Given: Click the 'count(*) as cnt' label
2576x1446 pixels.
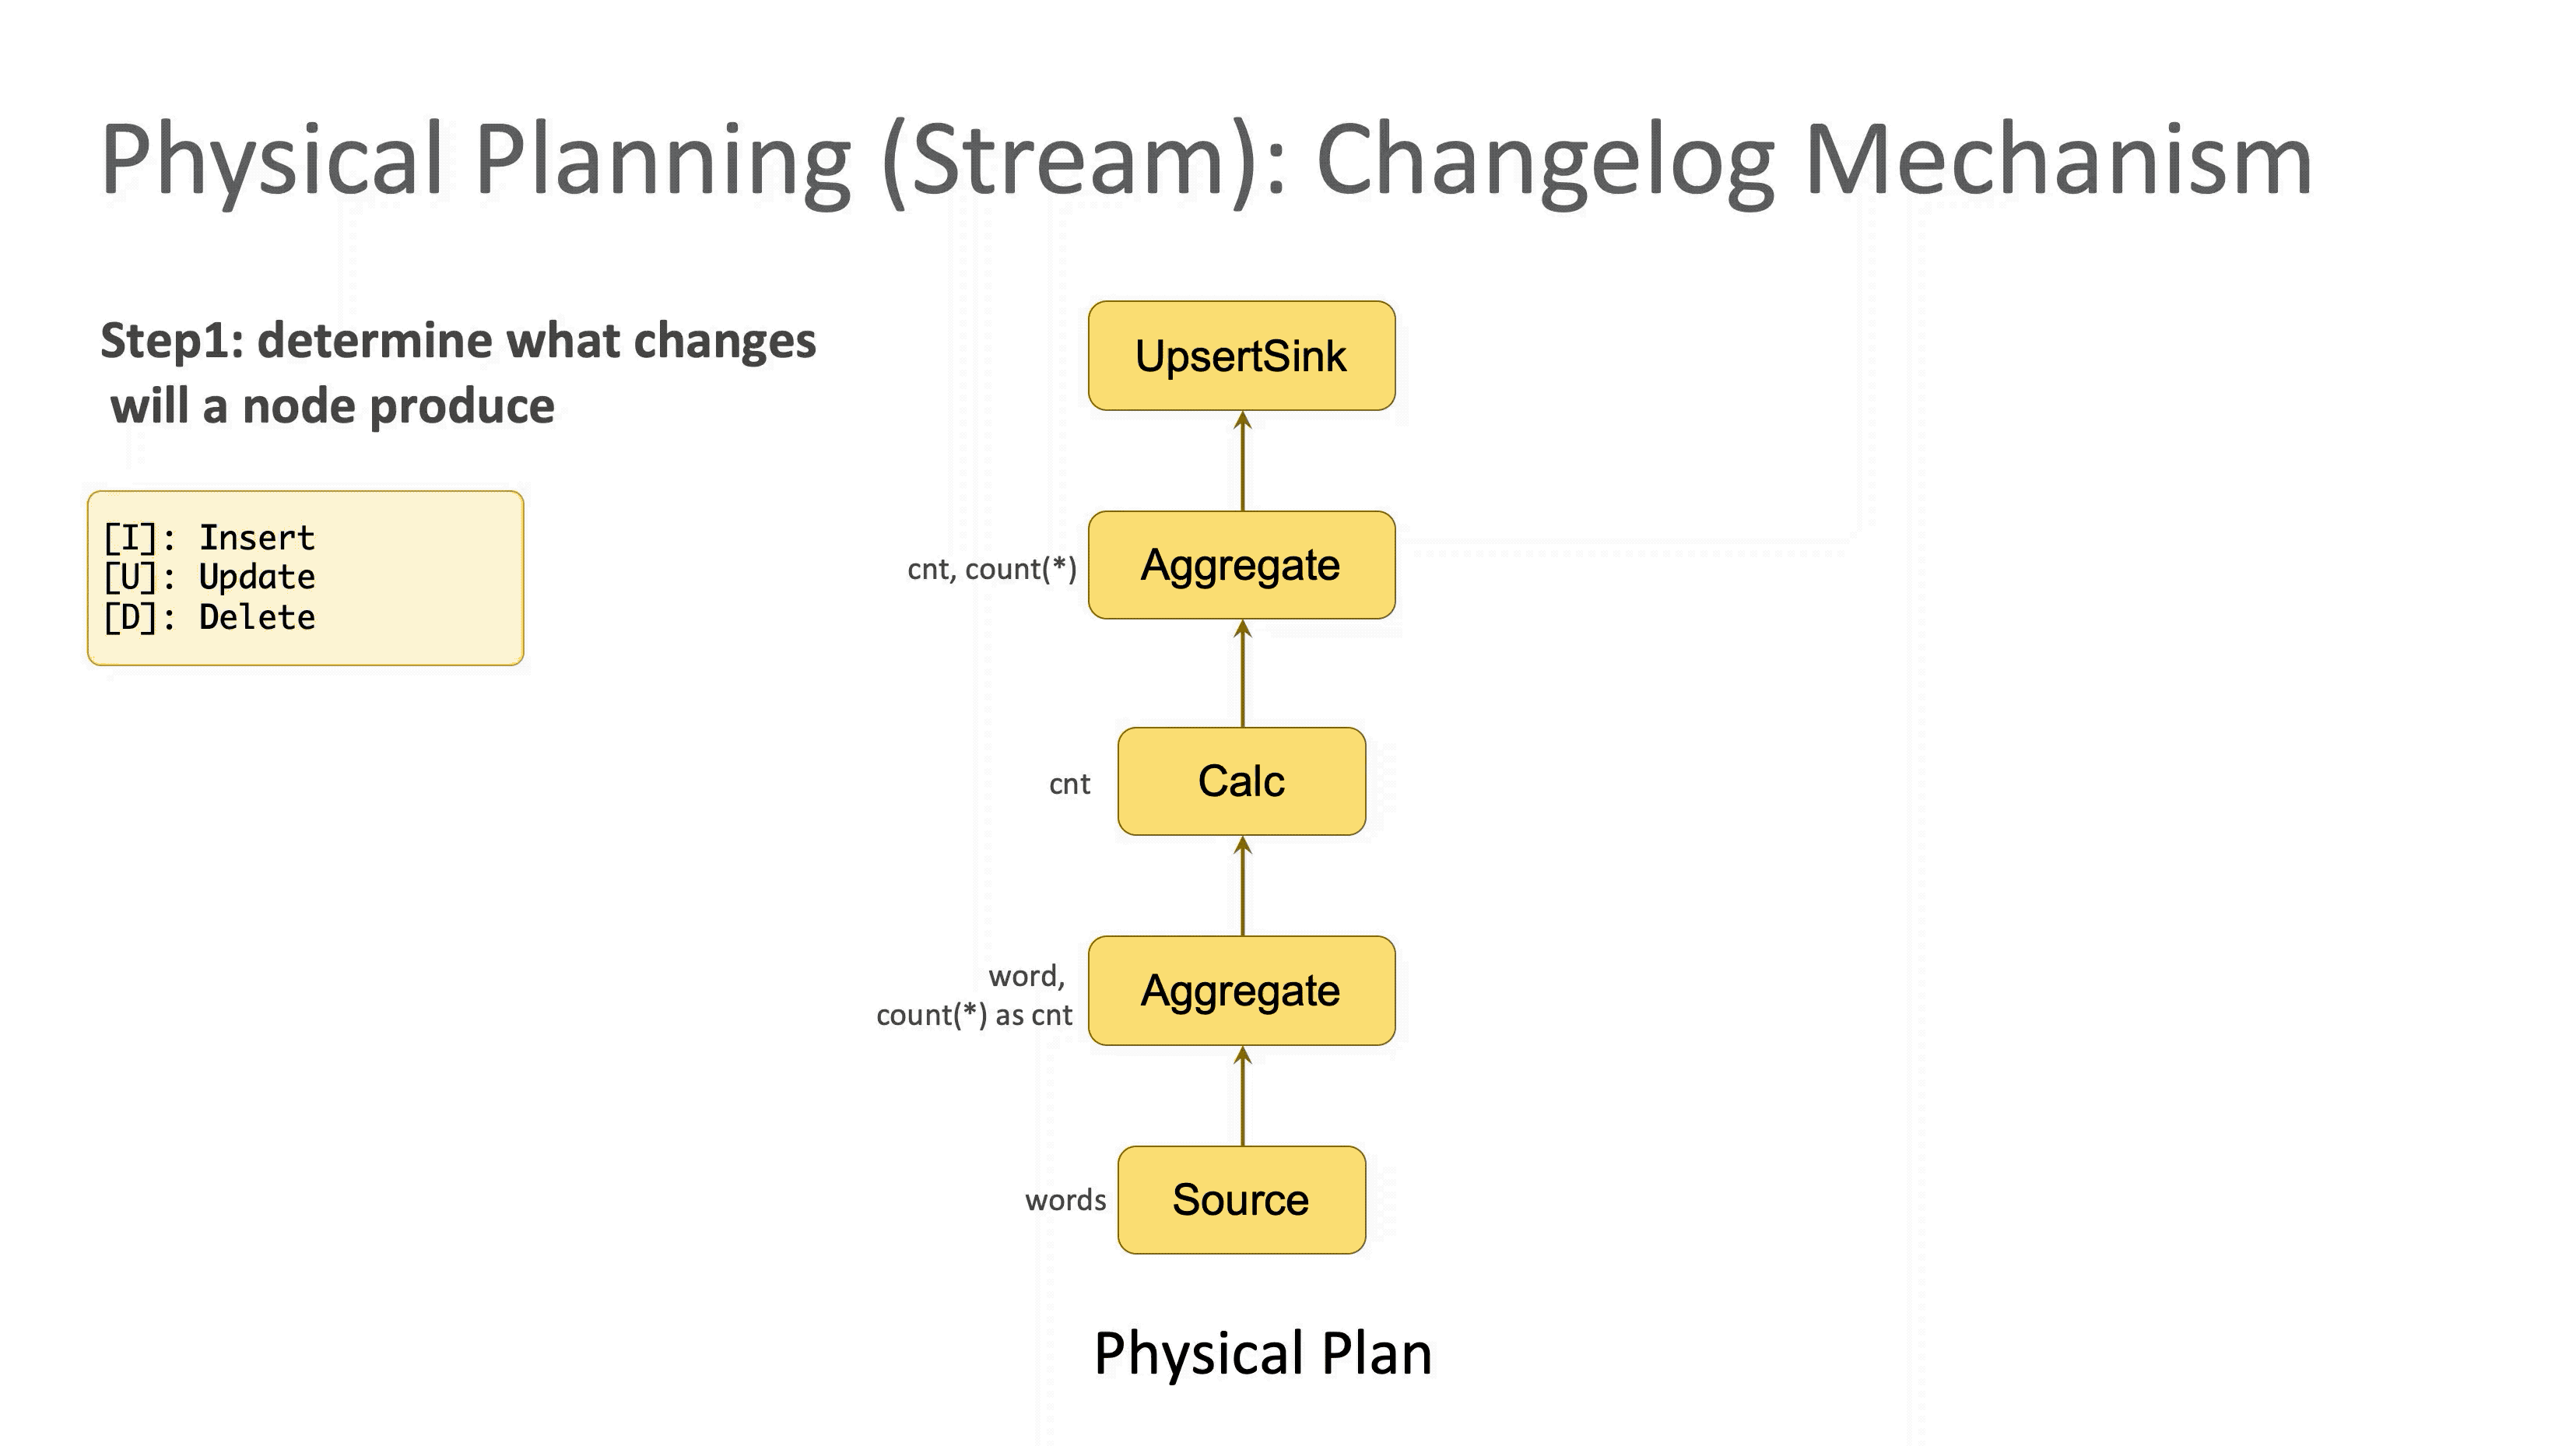Looking at the screenshot, I should [x=974, y=1015].
